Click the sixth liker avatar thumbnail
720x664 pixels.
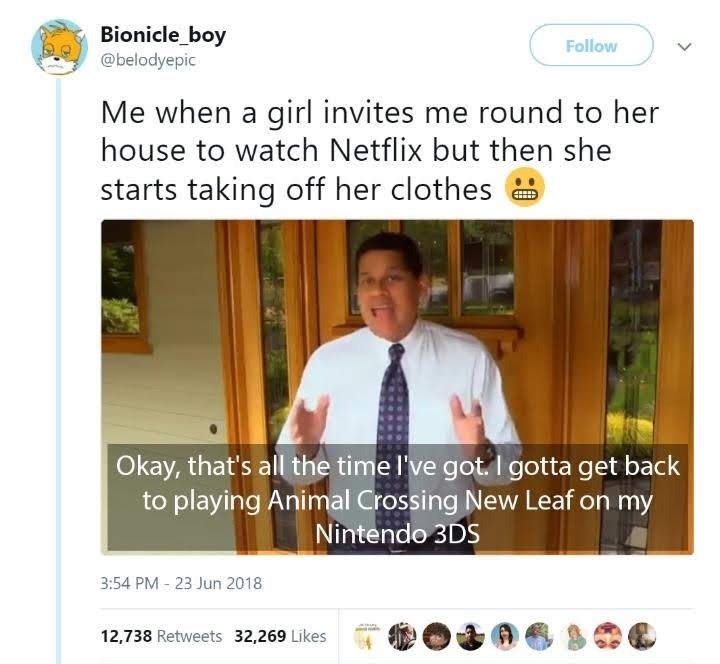539,636
